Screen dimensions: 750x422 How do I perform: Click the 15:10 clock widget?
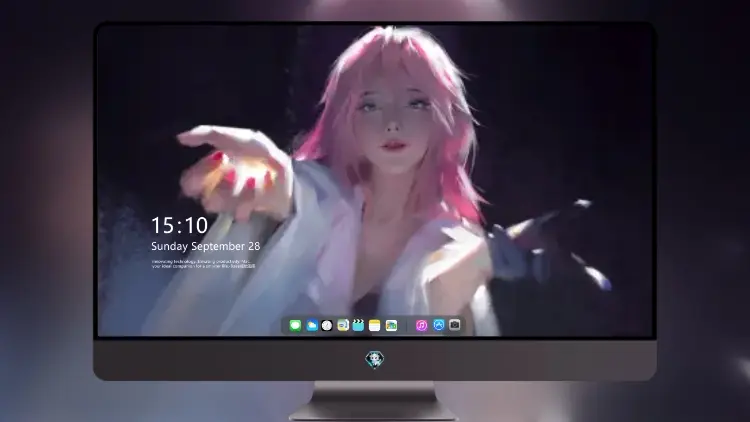pos(179,225)
